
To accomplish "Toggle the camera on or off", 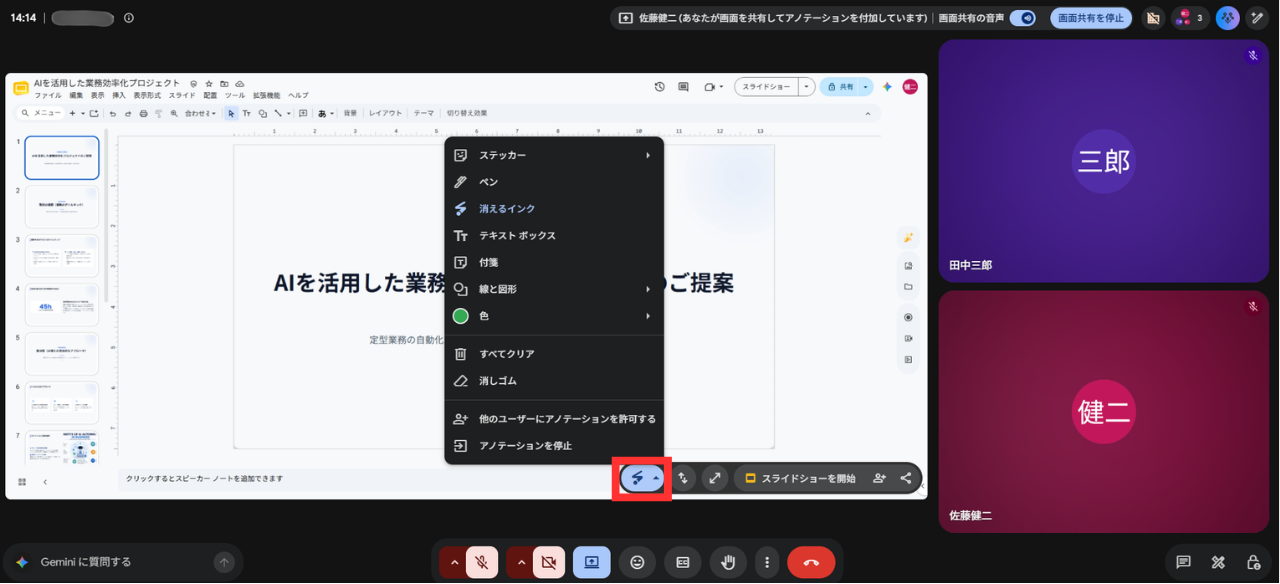I will point(548,563).
